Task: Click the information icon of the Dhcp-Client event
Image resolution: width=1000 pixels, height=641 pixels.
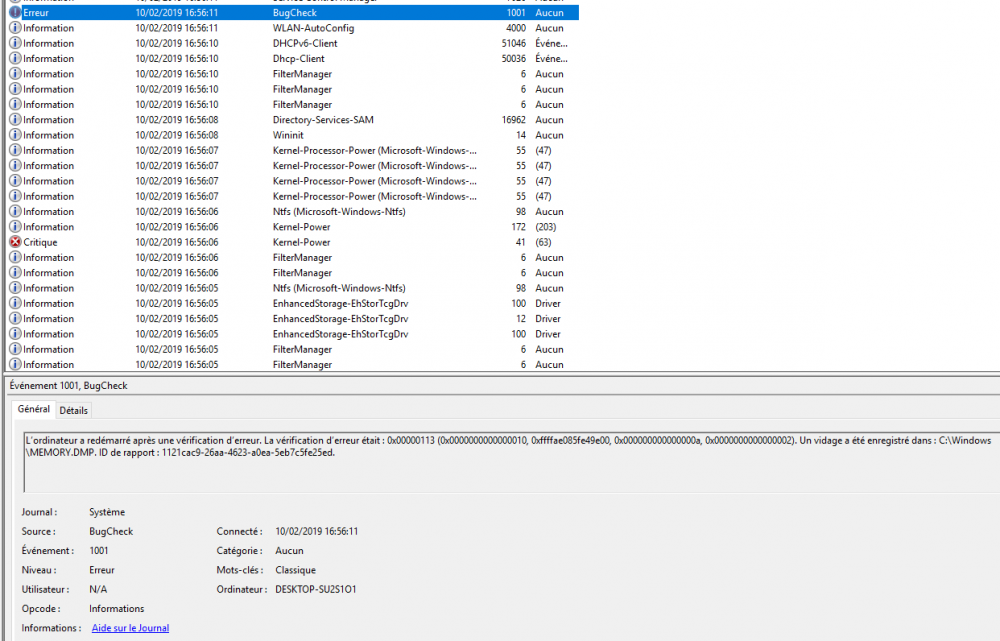Action: pyautogui.click(x=15, y=59)
